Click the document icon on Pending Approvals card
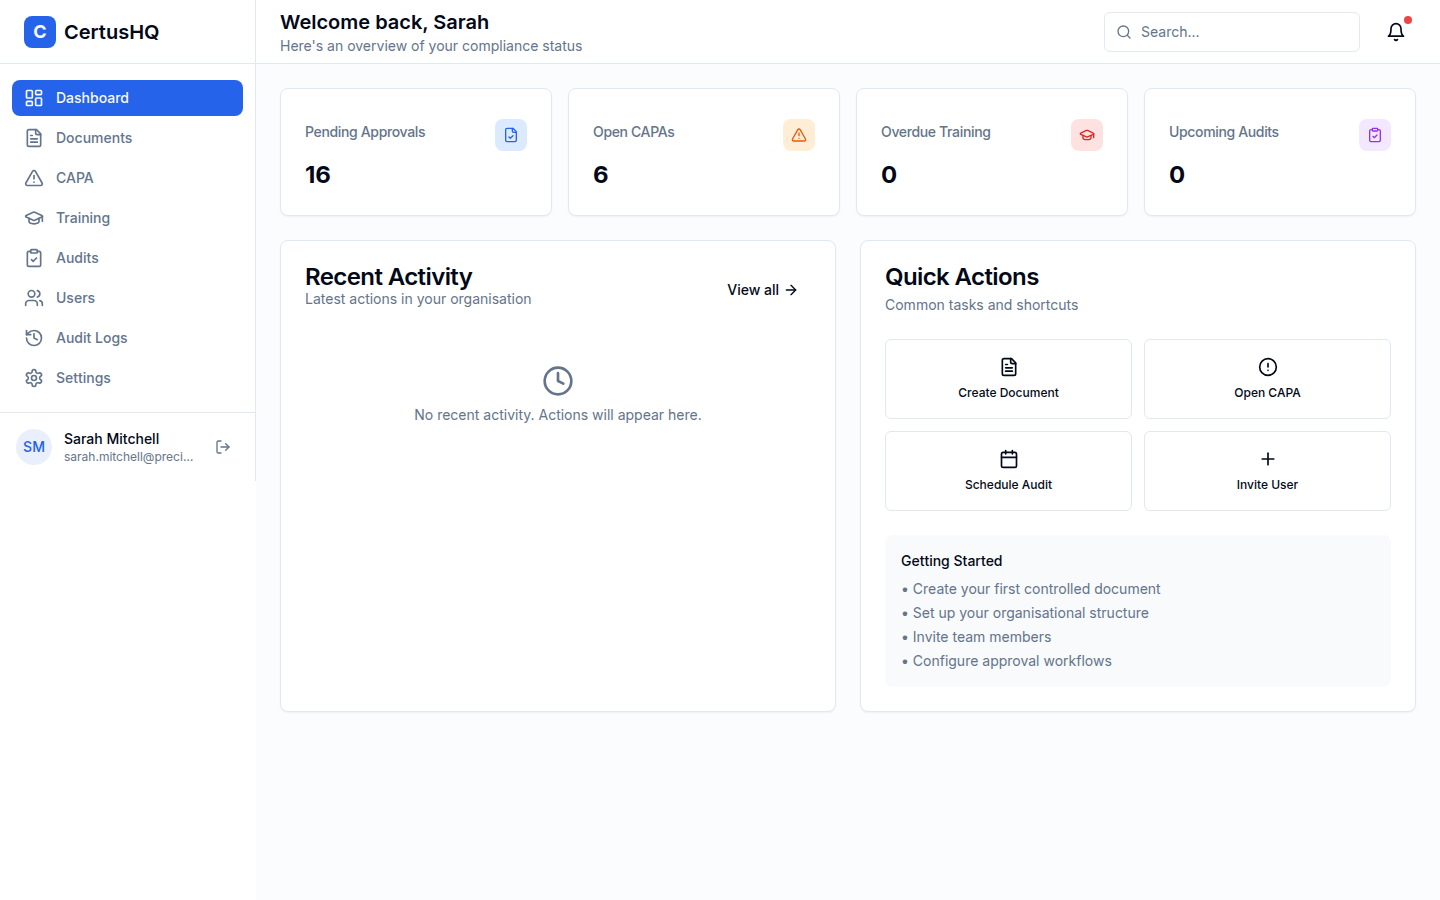The width and height of the screenshot is (1440, 900). pyautogui.click(x=511, y=134)
